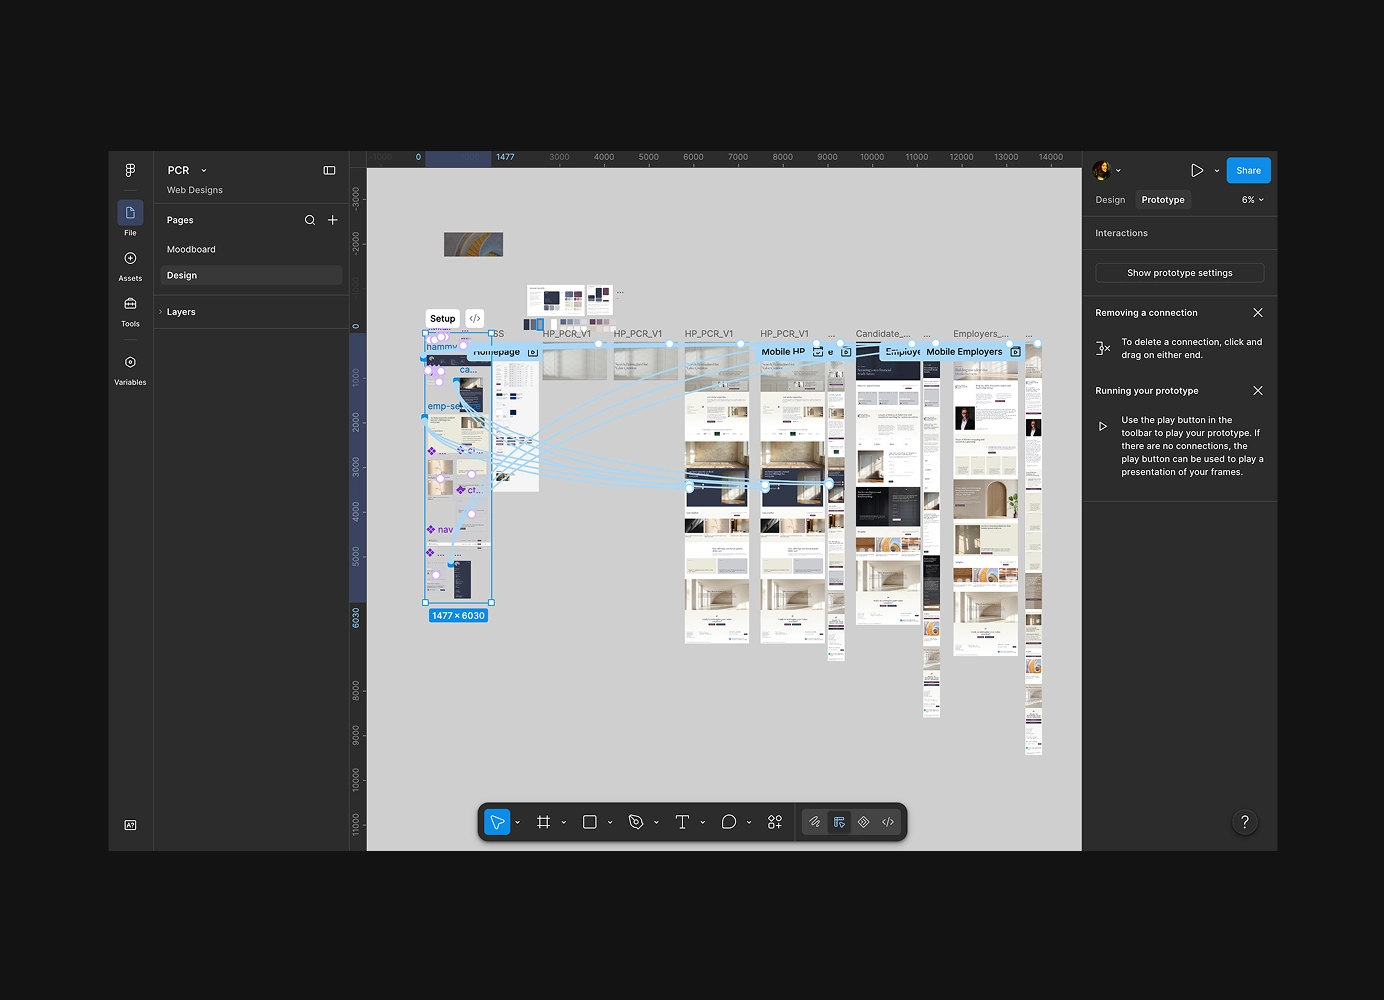This screenshot has height=1000, width=1384.
Task: Click the Setup button on canvas
Action: [x=443, y=318]
